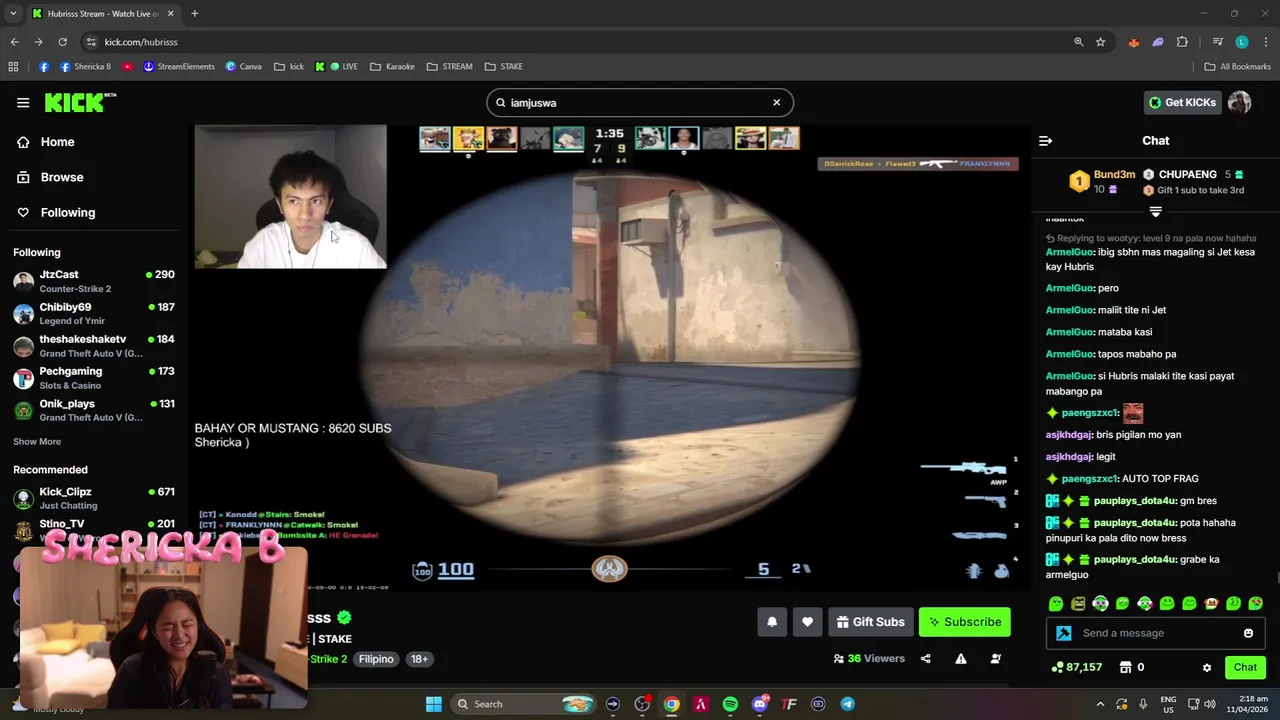This screenshot has width=1280, height=720.
Task: Open Karaoke bookmarks folder
Action: (x=392, y=67)
